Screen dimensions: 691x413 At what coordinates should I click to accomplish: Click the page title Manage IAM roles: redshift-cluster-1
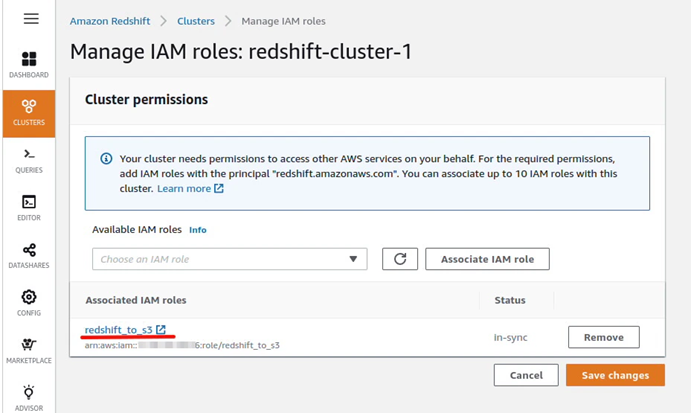pos(241,52)
